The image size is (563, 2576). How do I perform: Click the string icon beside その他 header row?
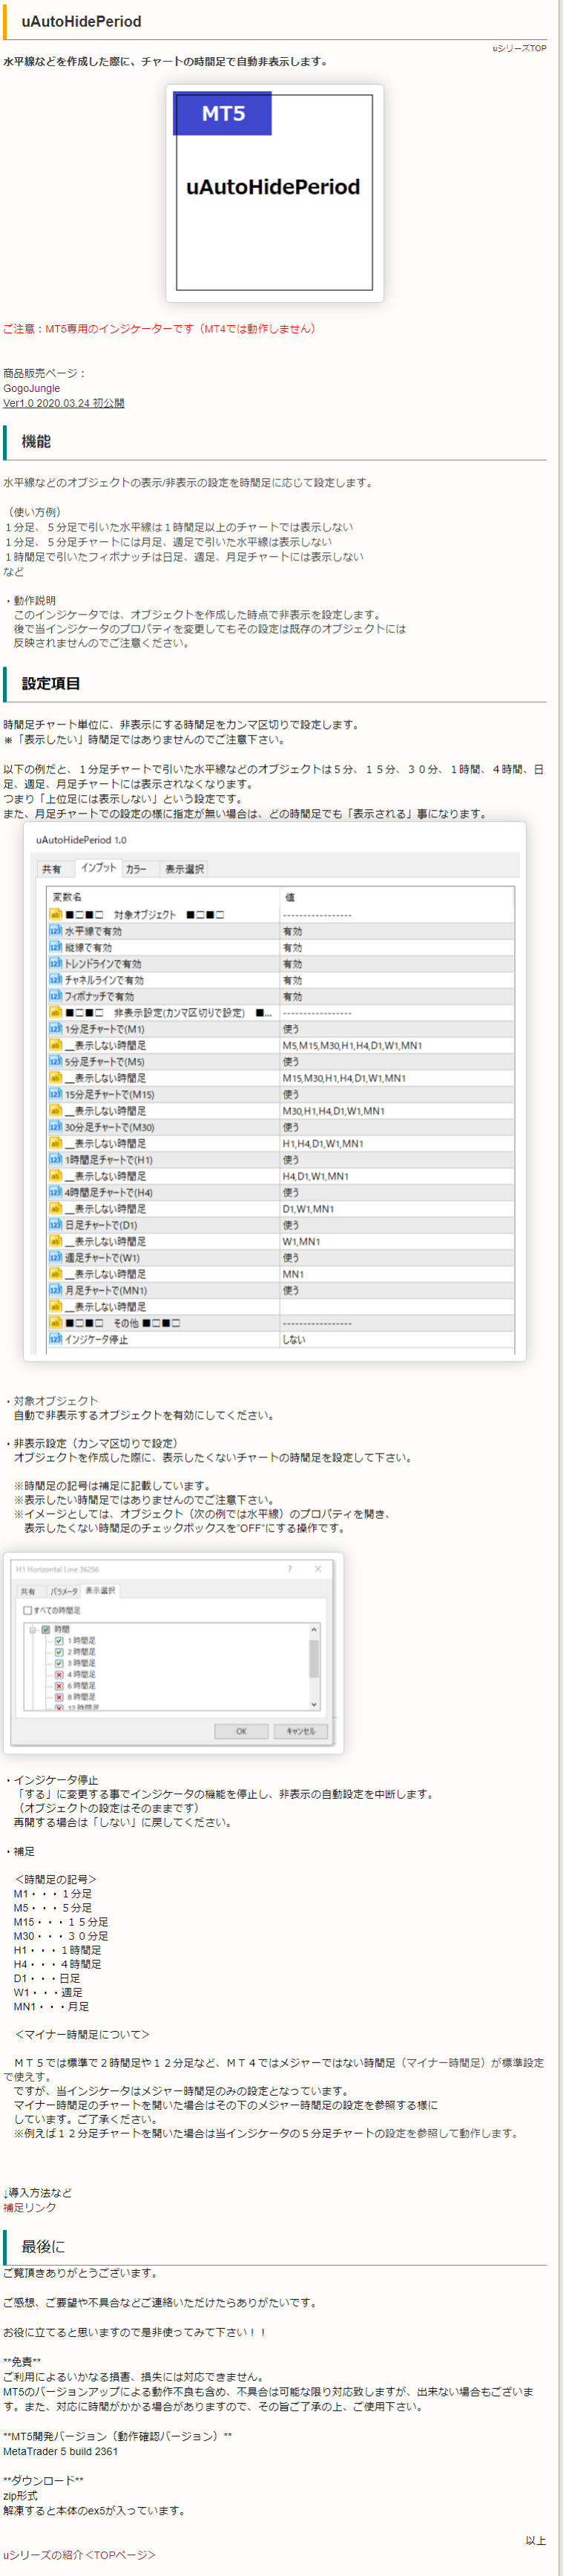click(x=55, y=1323)
